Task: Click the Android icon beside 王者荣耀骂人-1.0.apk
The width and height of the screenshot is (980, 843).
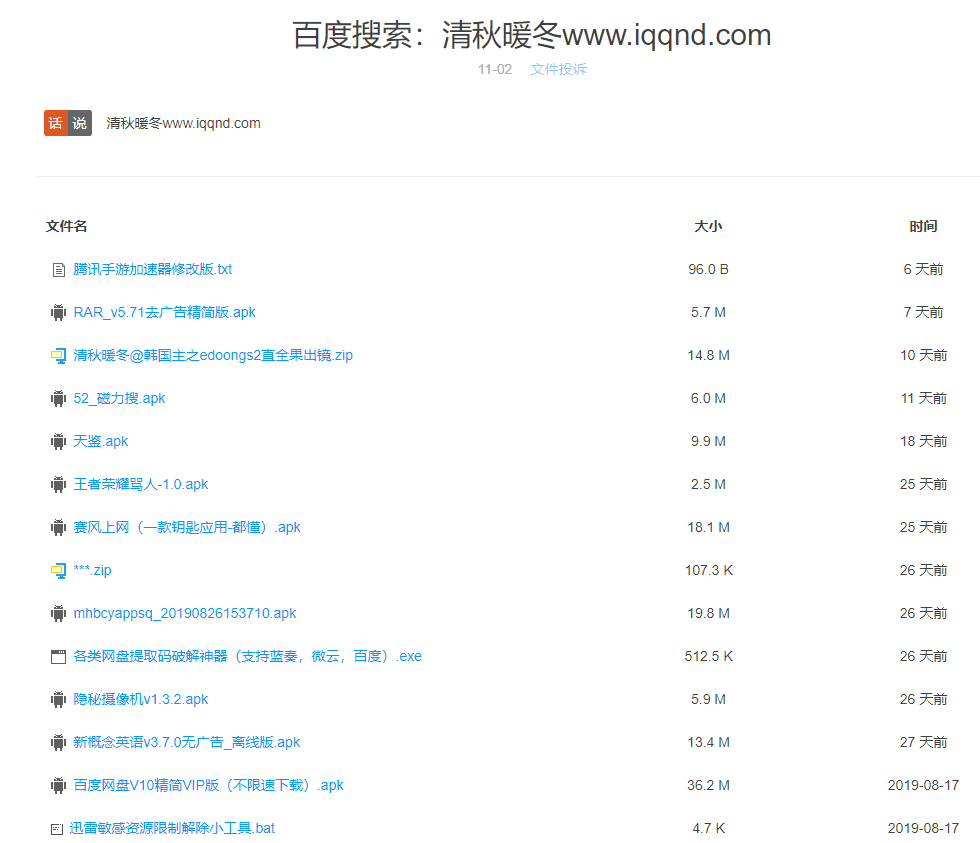Action: pos(58,485)
